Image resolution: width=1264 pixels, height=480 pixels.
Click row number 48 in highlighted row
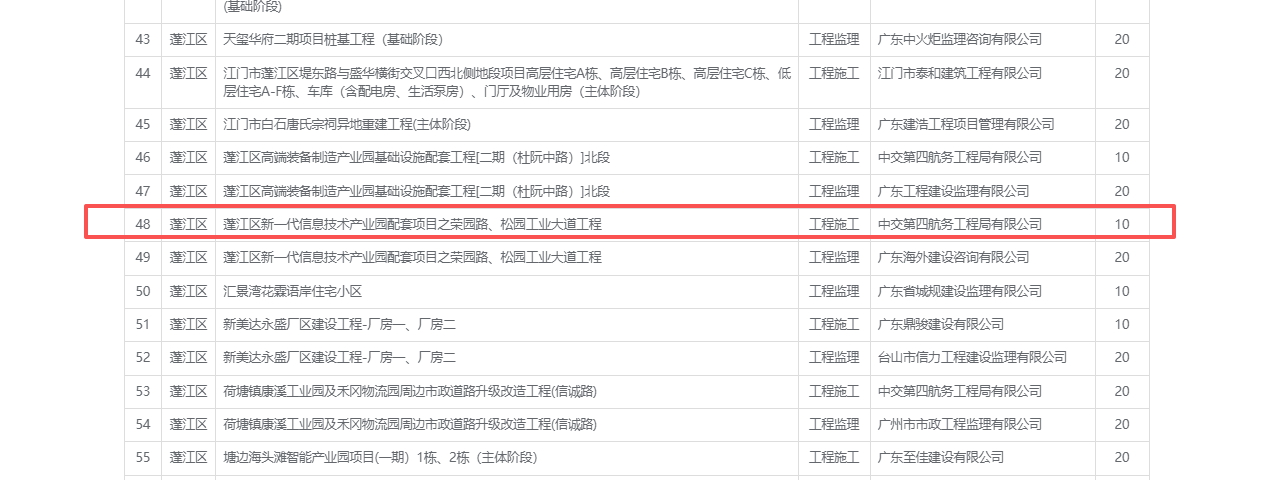pos(142,224)
